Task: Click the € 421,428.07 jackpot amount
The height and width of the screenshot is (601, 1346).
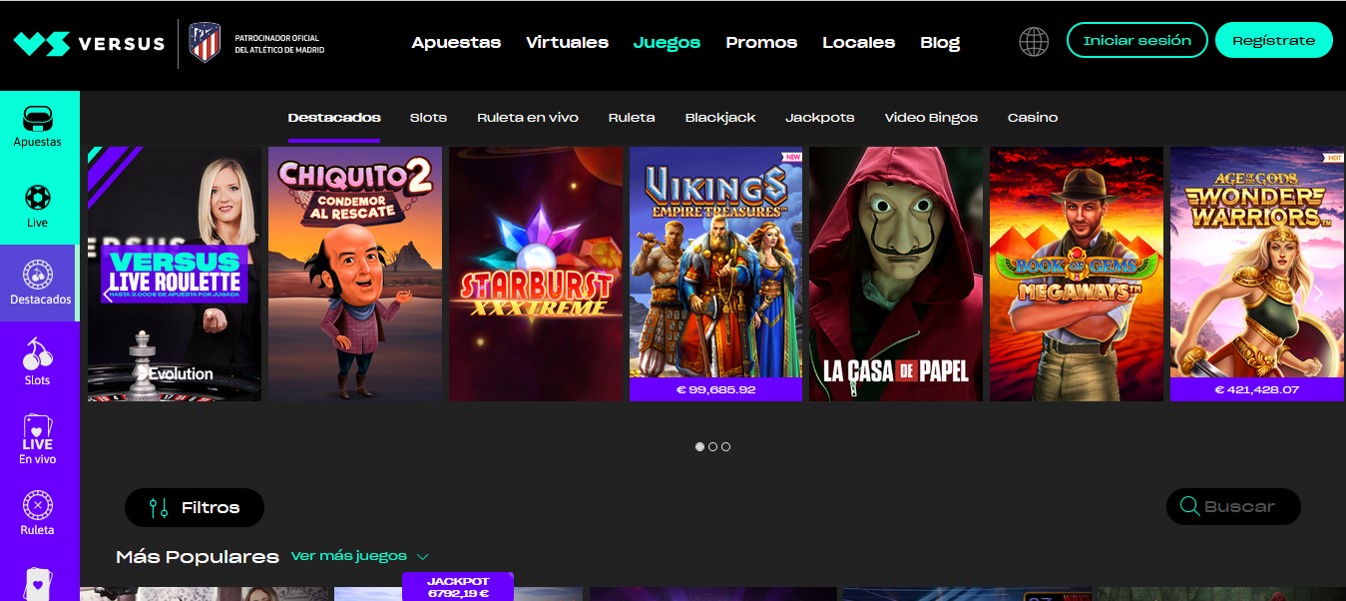Action: 1257,389
